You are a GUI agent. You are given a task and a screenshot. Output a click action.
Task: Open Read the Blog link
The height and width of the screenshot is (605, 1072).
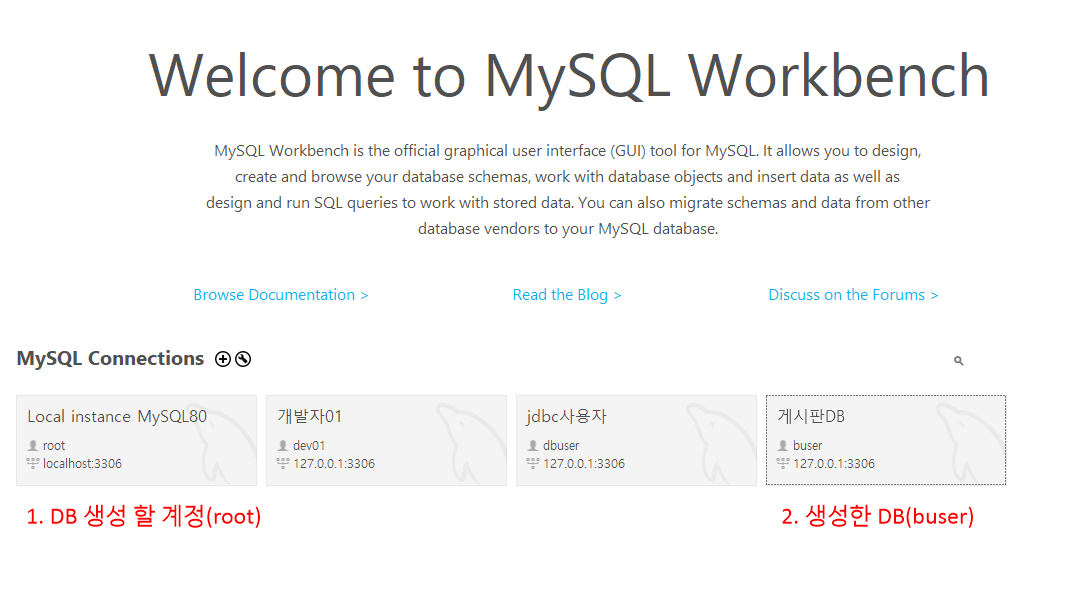[567, 295]
